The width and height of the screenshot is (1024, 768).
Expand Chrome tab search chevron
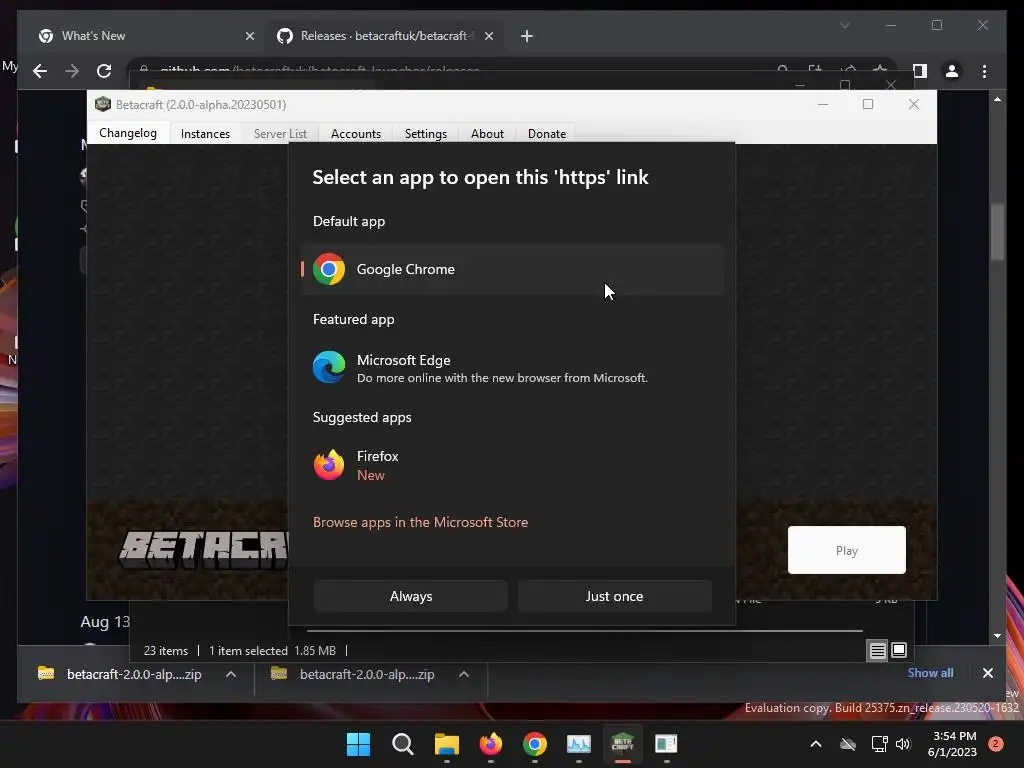click(844, 25)
